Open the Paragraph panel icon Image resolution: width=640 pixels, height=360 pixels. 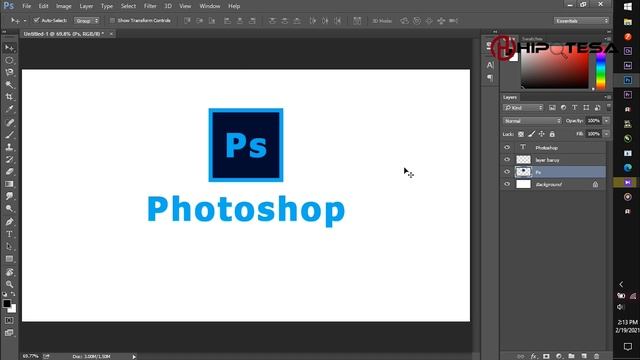coord(490,78)
